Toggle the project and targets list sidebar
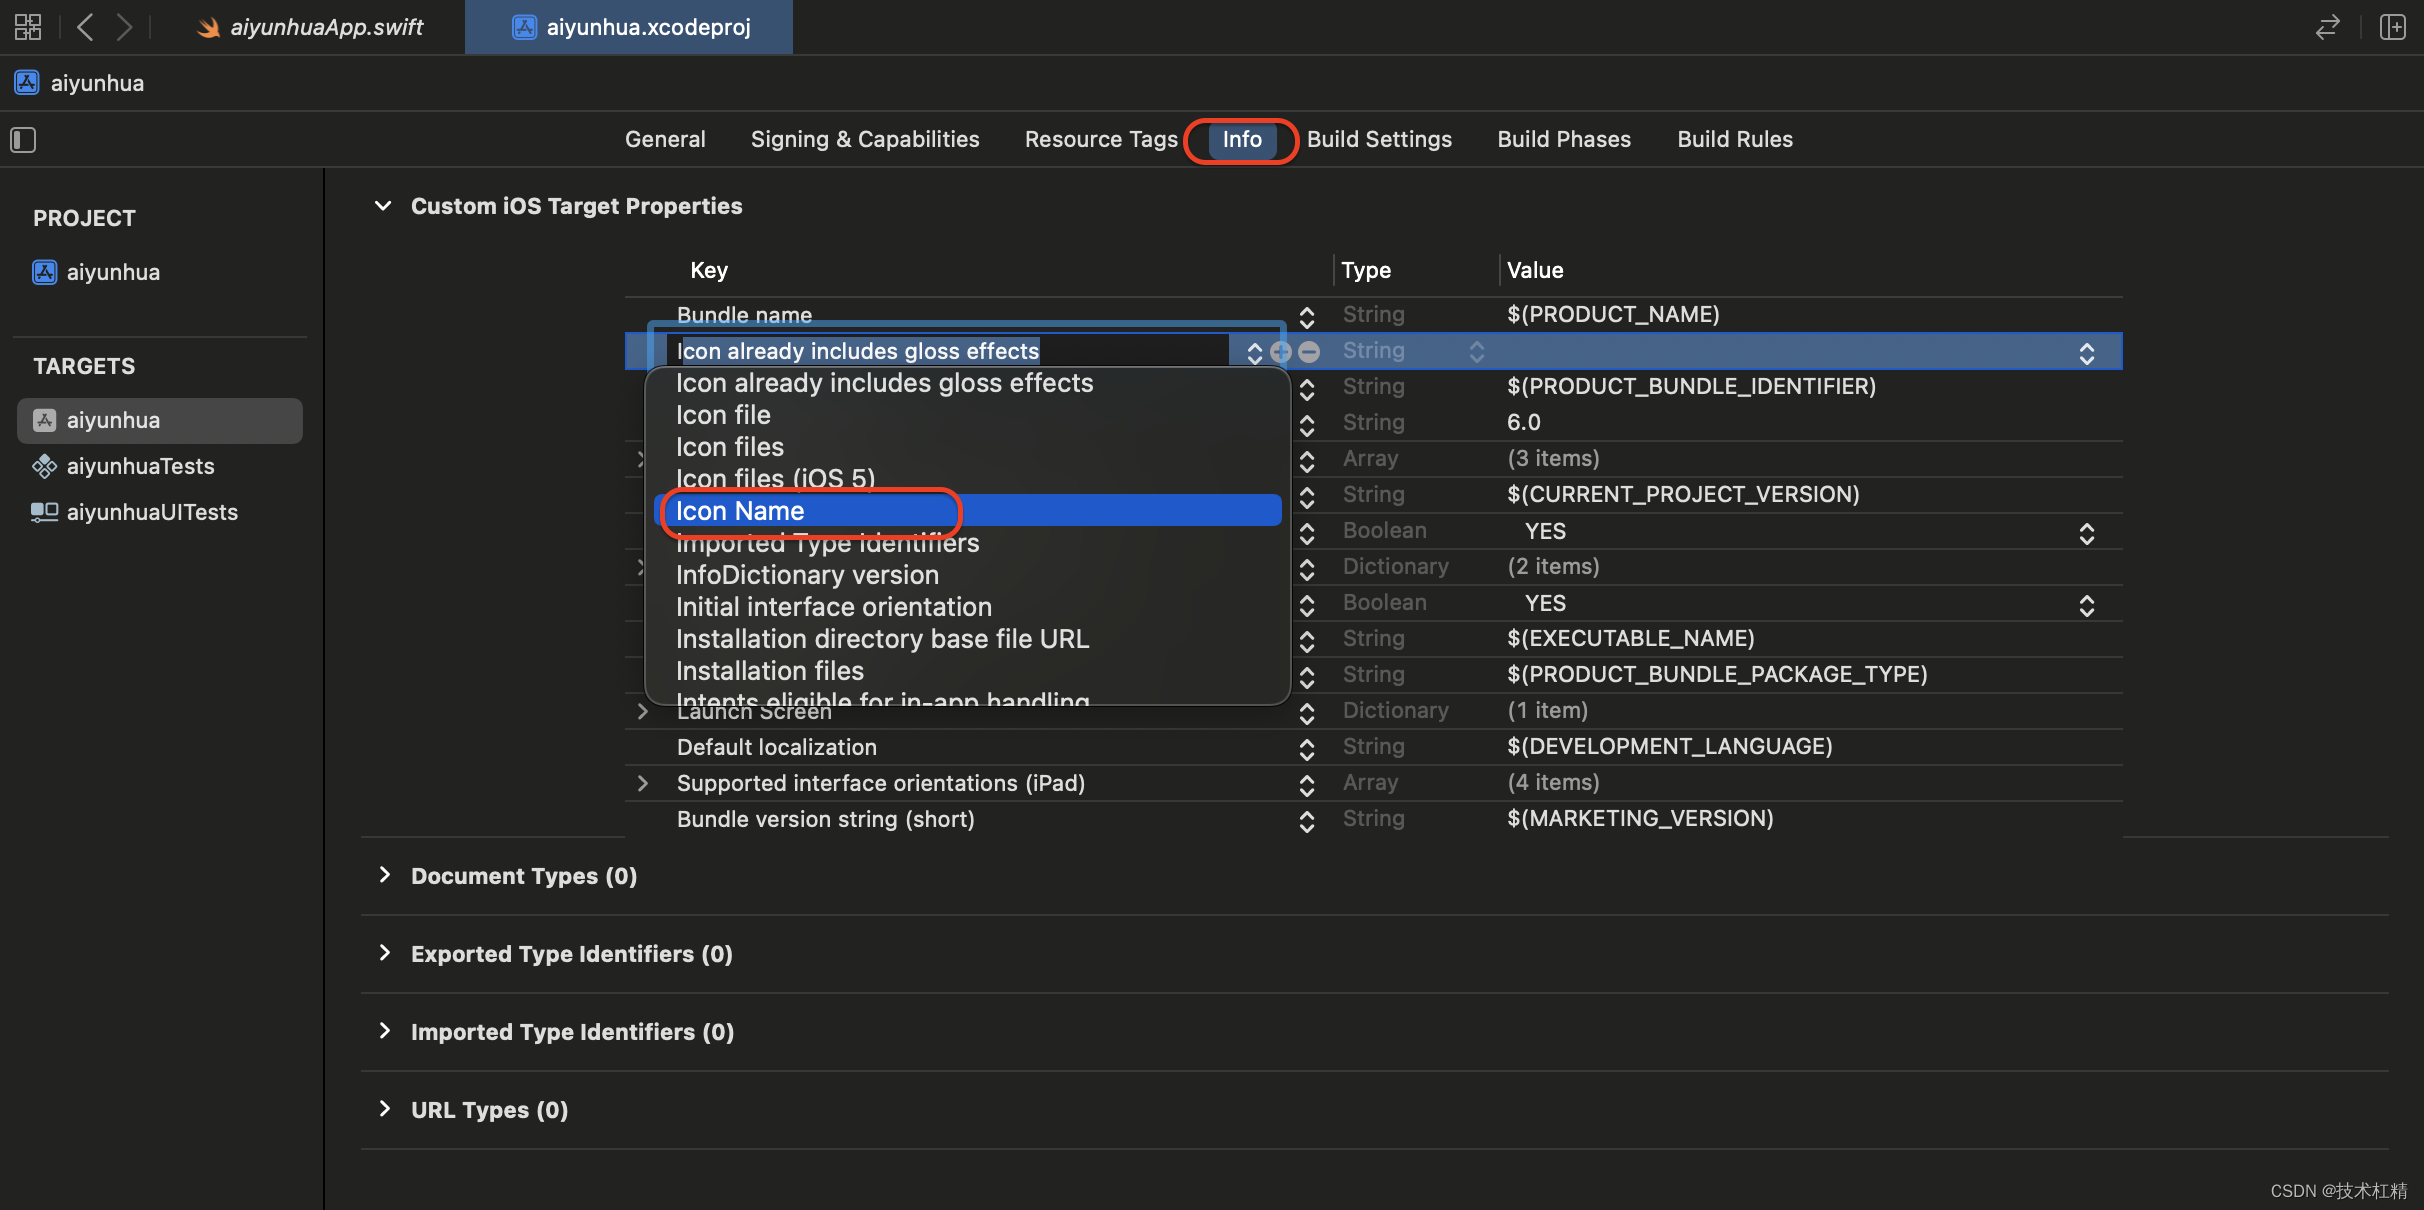Image resolution: width=2424 pixels, height=1210 pixels. tap(23, 140)
